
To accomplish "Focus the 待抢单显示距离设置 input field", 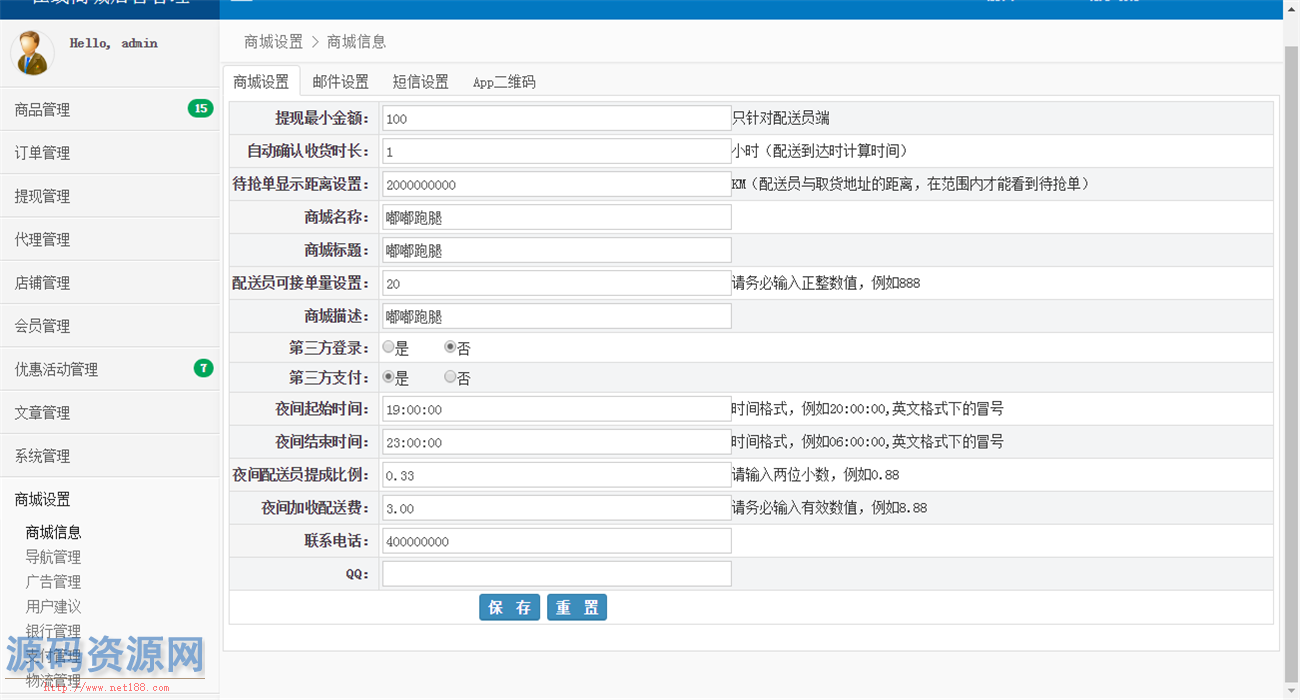I will [x=557, y=184].
